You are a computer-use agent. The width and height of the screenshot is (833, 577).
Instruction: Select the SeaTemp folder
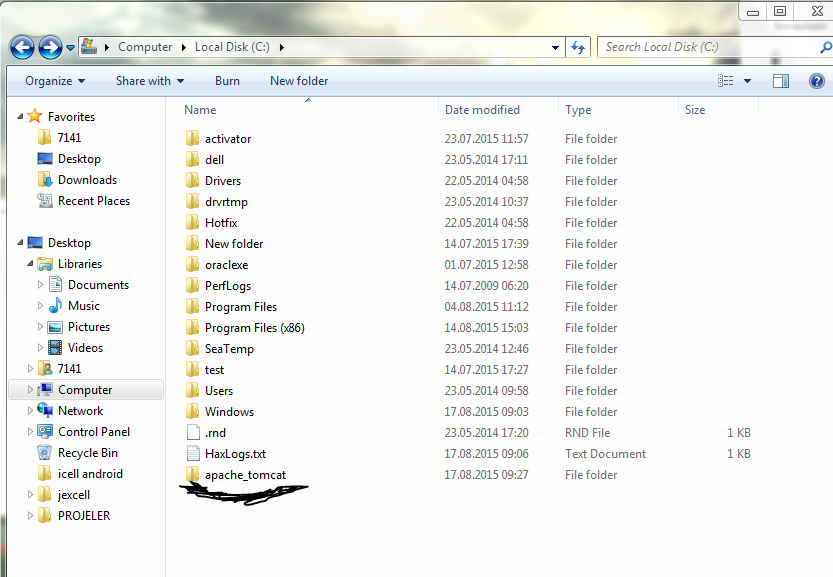[x=220, y=349]
